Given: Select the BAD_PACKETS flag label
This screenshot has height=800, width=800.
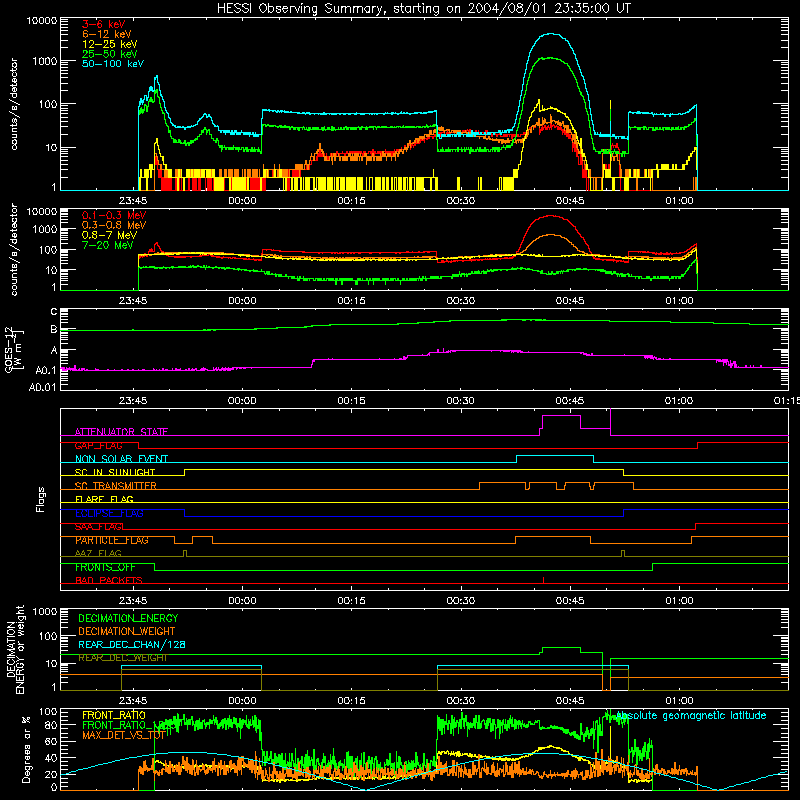Looking at the screenshot, I should (109, 580).
